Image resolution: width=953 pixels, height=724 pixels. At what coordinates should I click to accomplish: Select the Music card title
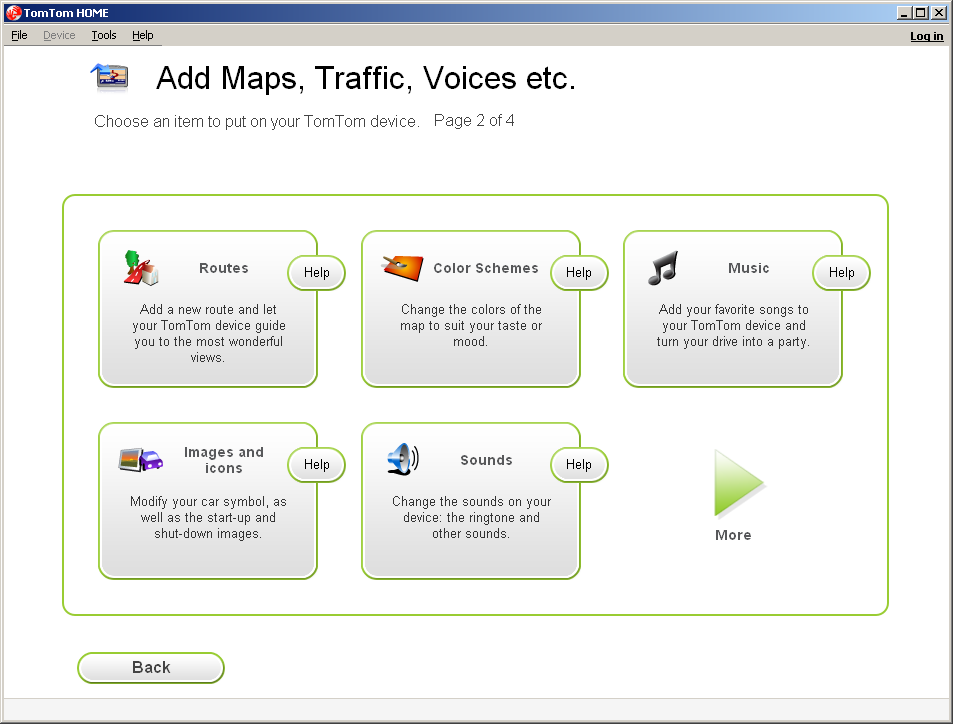pos(749,268)
